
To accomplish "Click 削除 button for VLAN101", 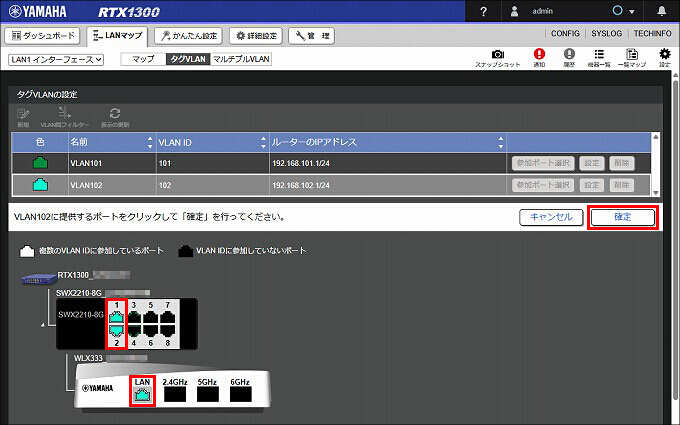I will tap(621, 163).
